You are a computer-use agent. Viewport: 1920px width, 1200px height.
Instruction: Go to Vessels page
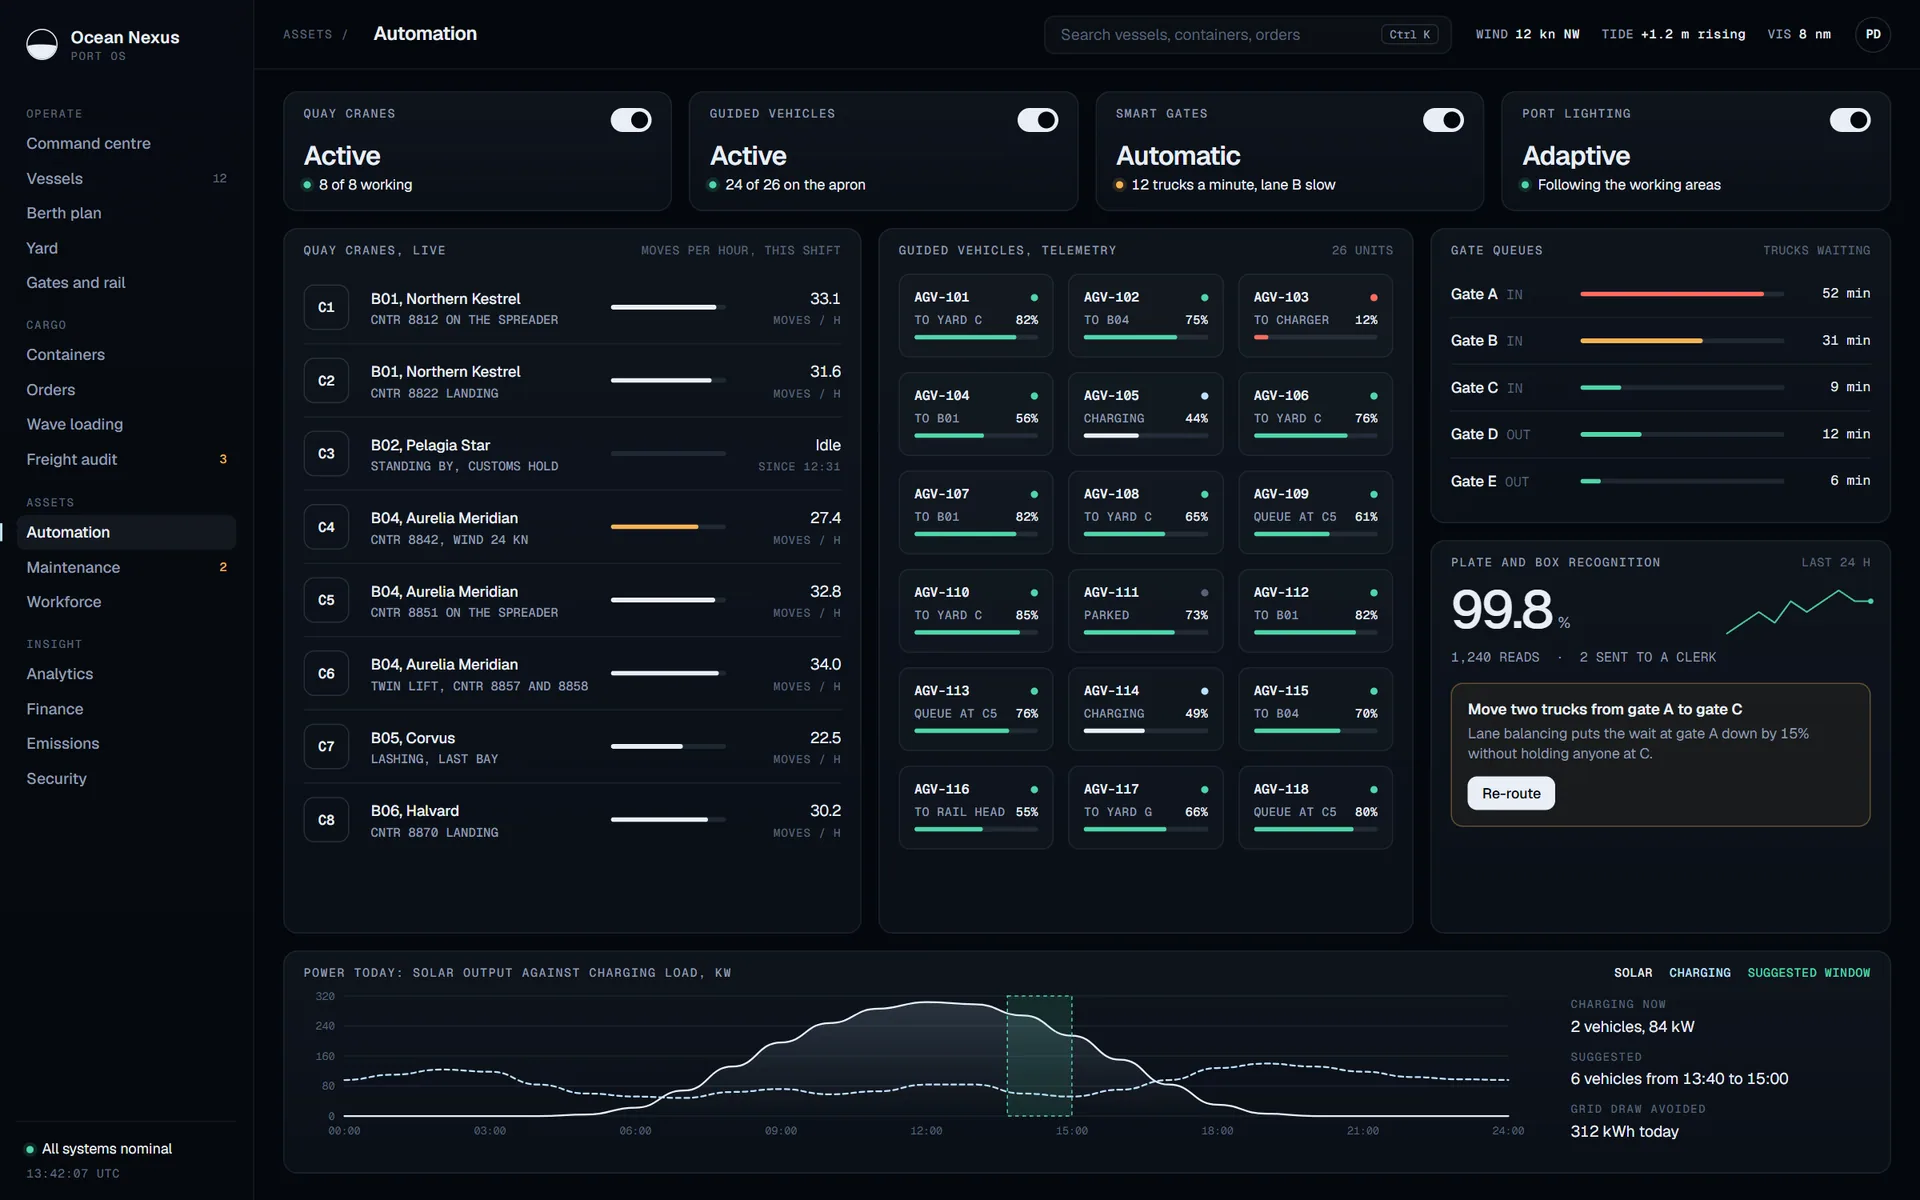tap(126, 179)
